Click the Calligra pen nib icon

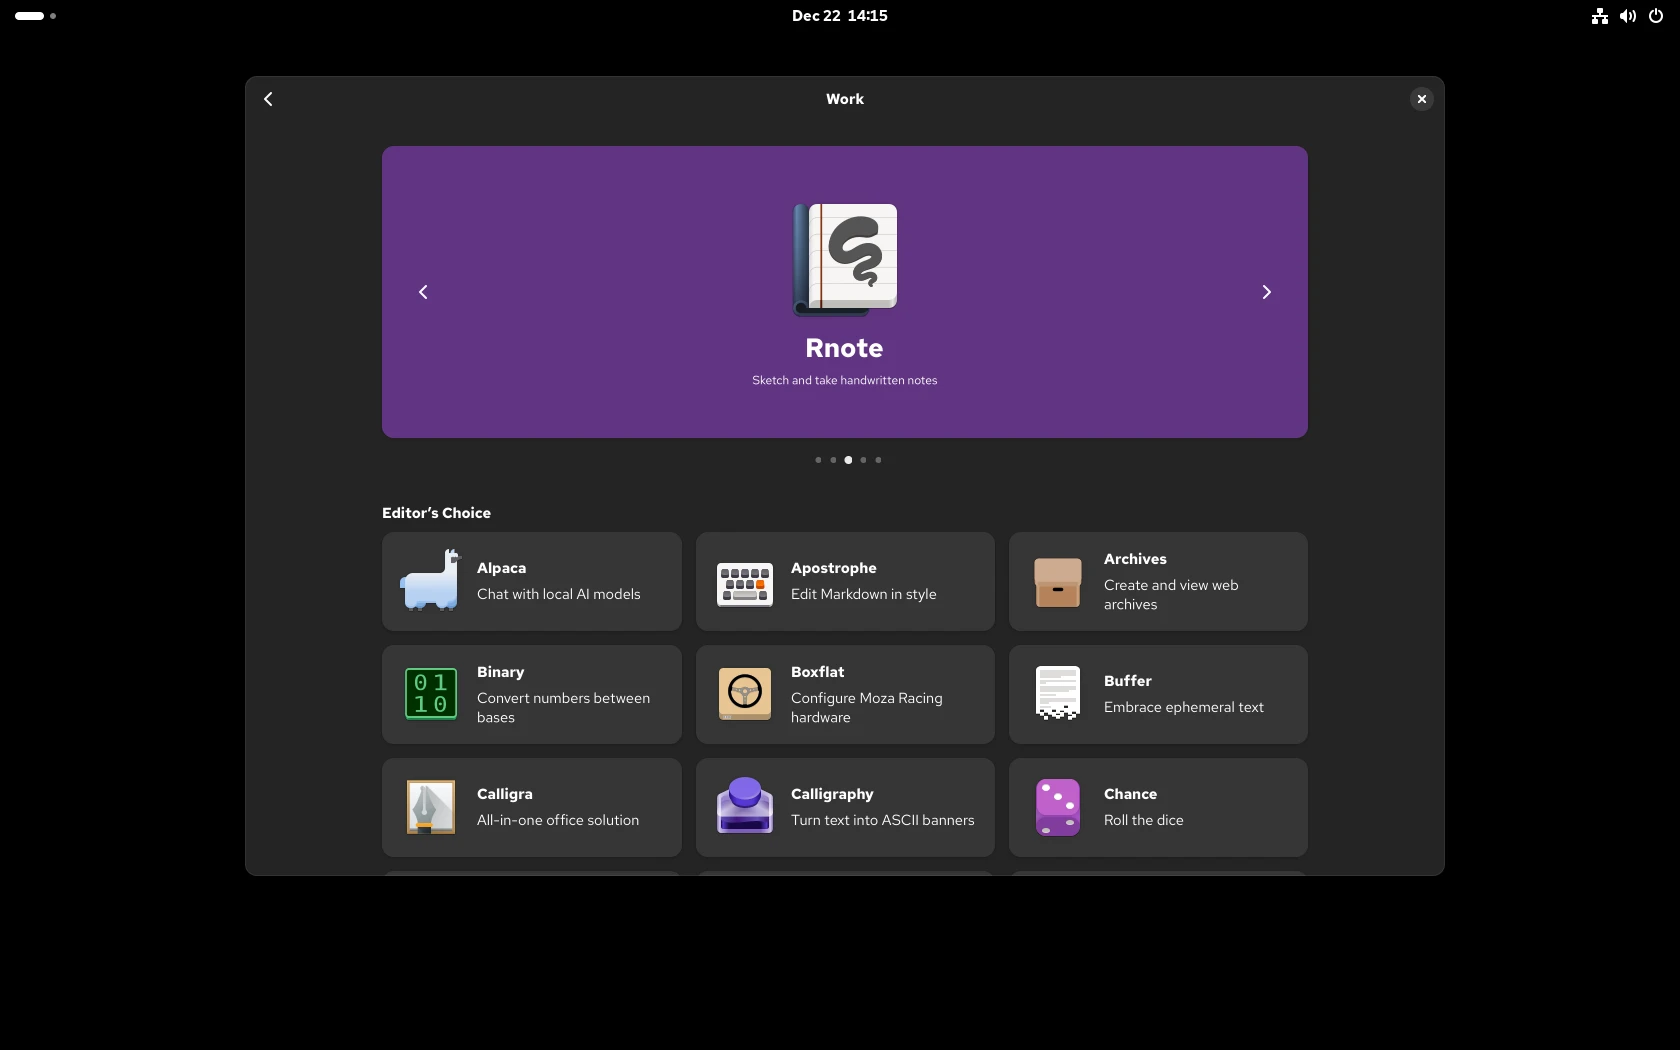(430, 807)
